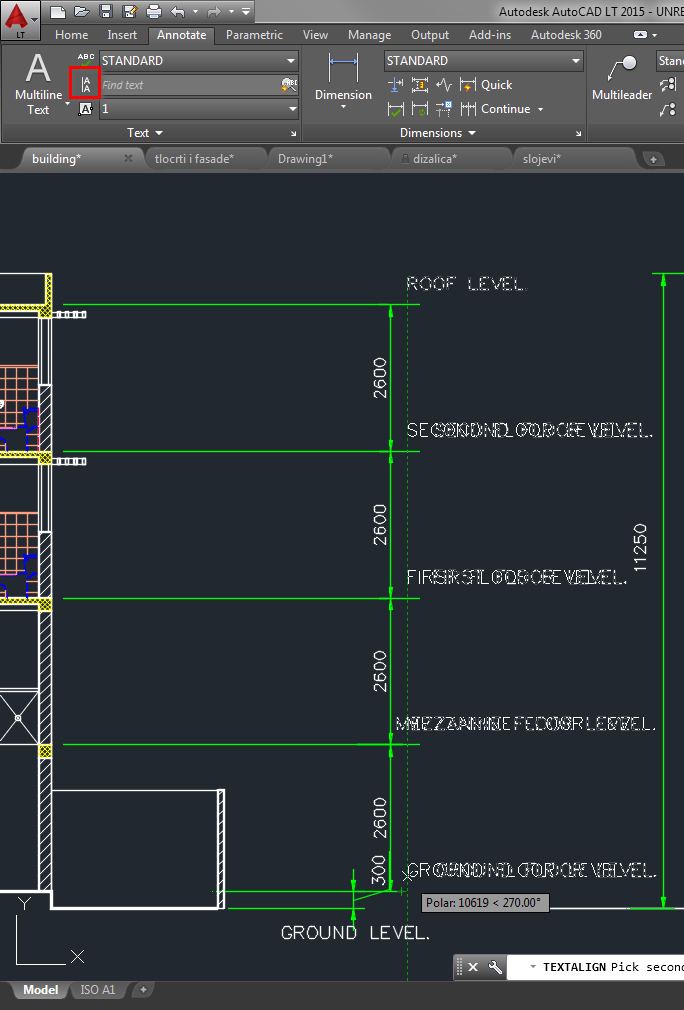Run the Check Spelling ABC icon
Screen dimensions: 684x1010
[x=85, y=59]
